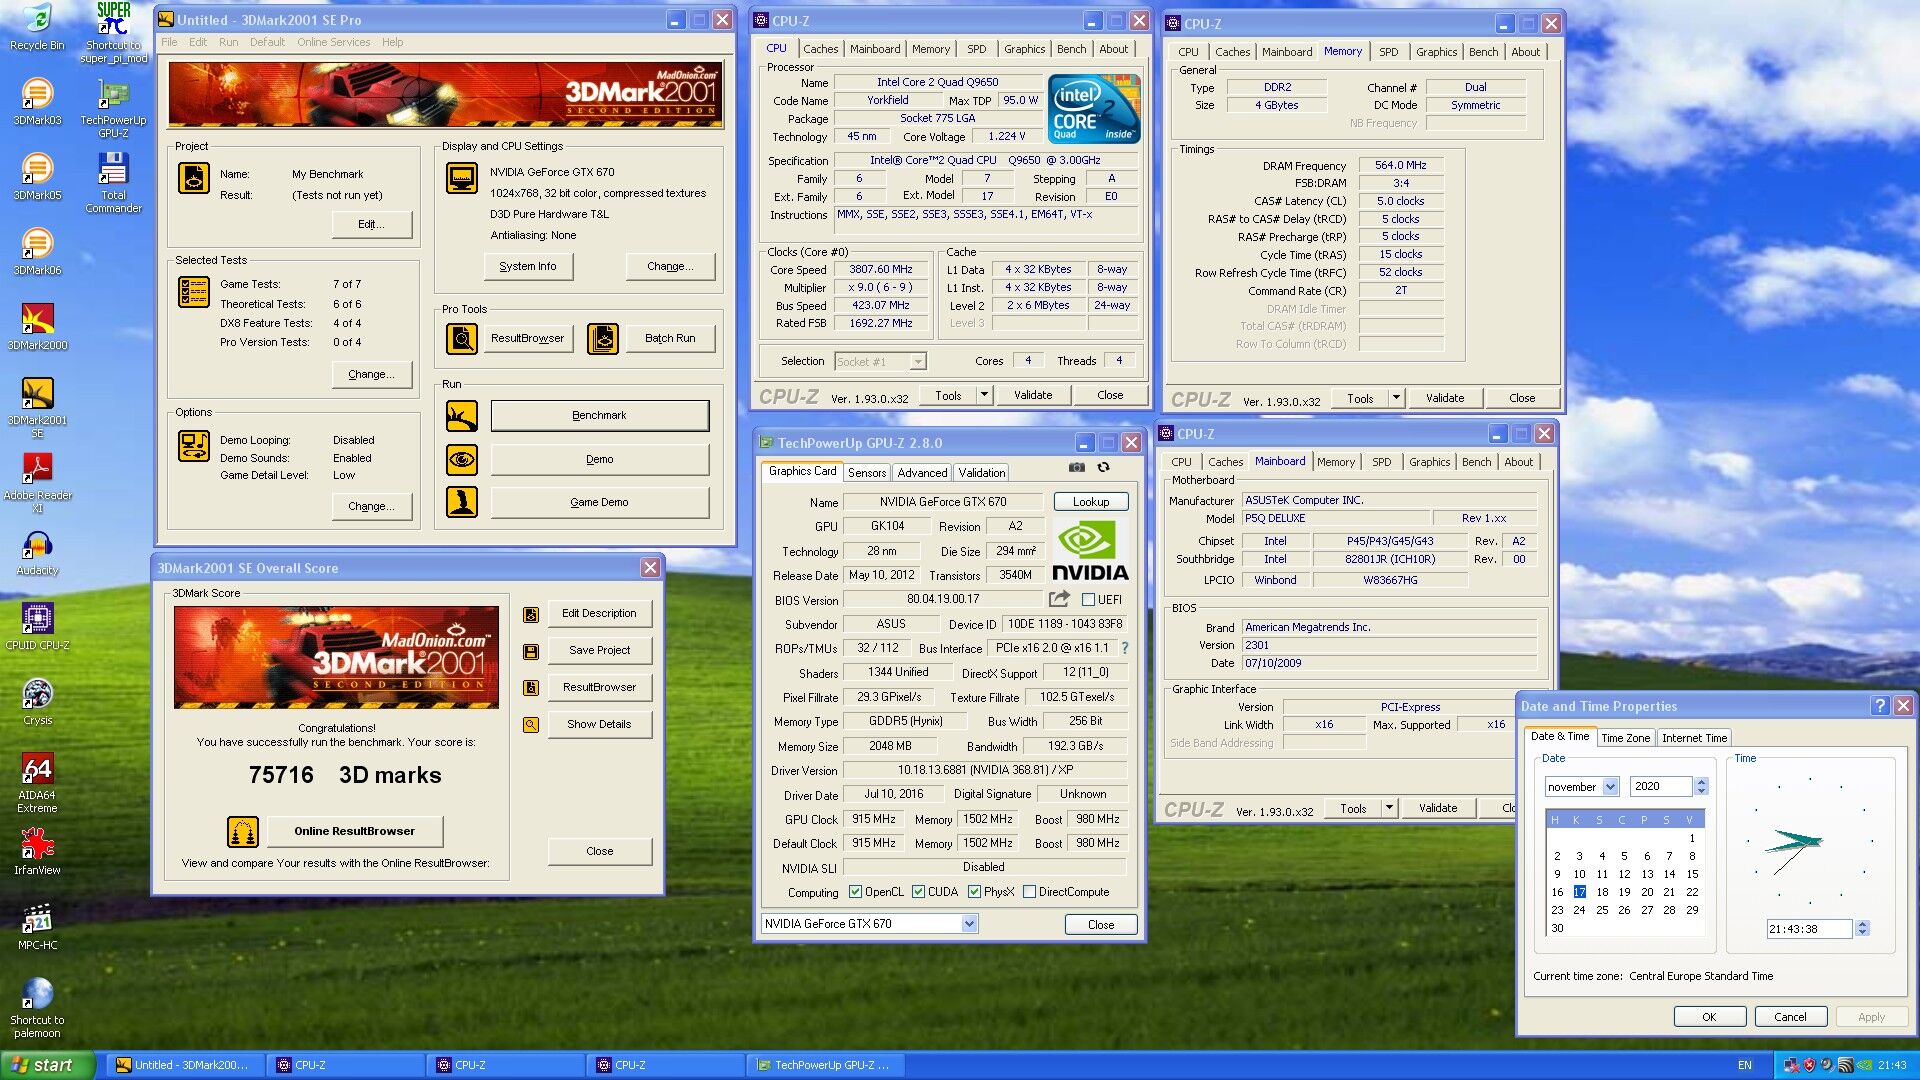Launch the 3DMark03 desktop shortcut

click(x=37, y=102)
